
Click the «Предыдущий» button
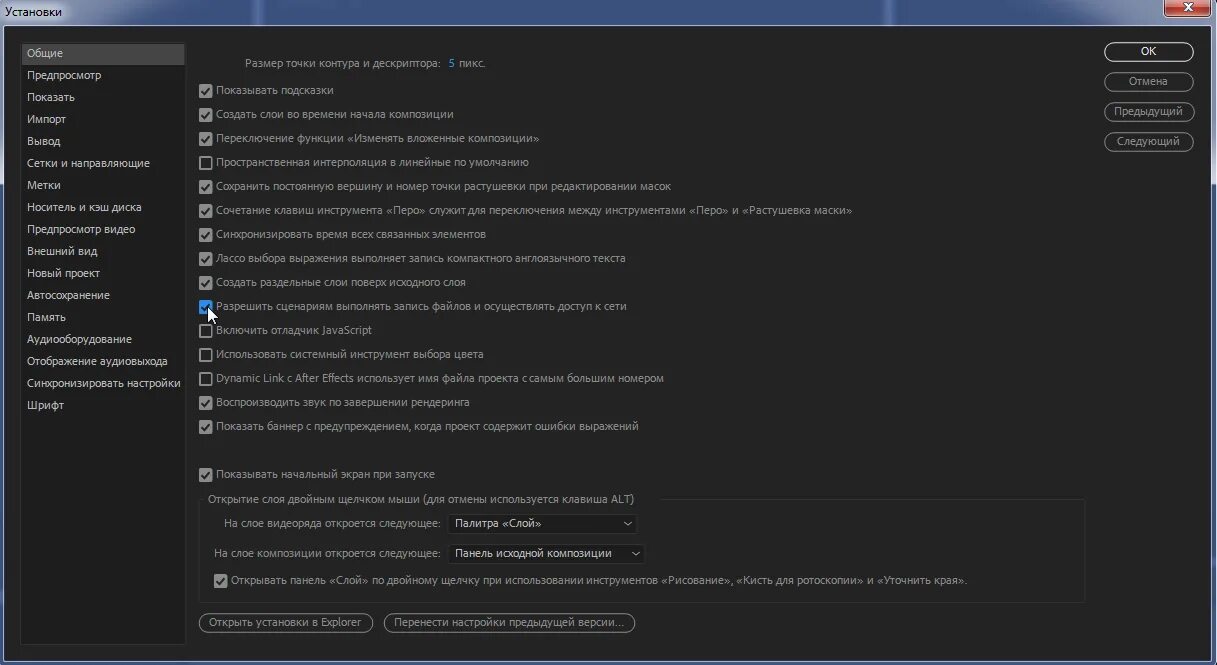pos(1149,111)
